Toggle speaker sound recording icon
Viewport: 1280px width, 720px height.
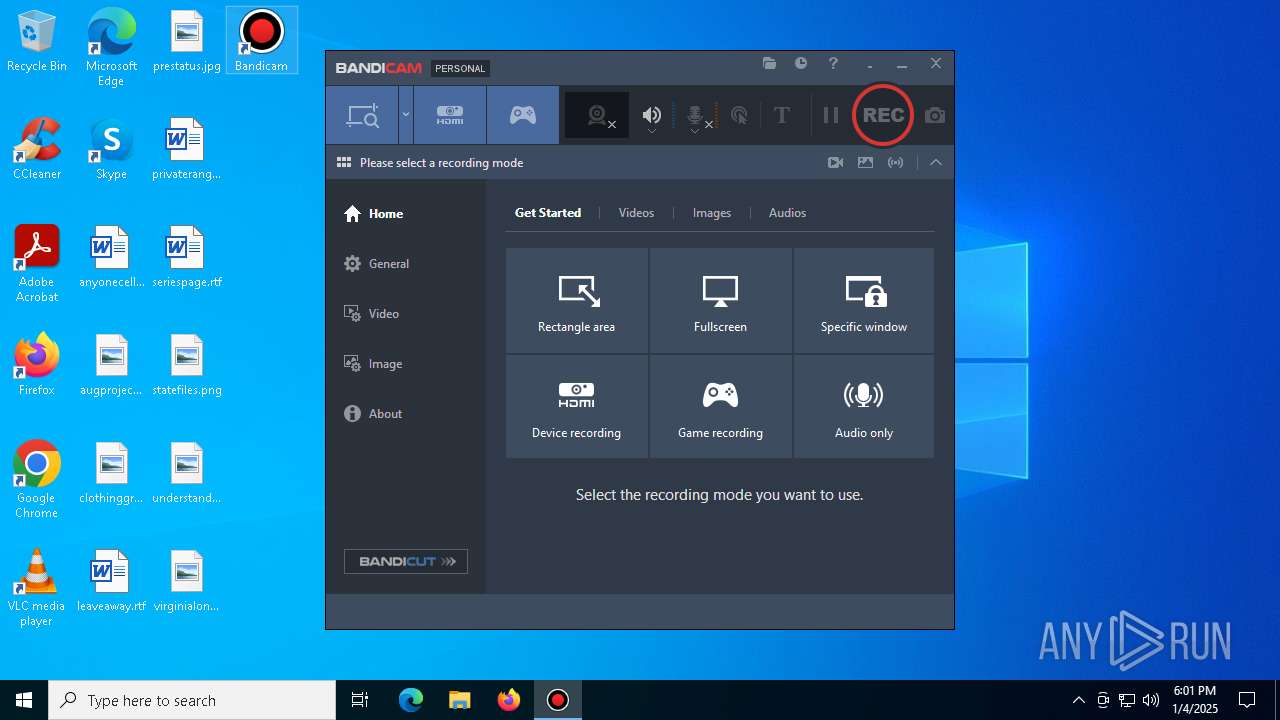point(652,116)
